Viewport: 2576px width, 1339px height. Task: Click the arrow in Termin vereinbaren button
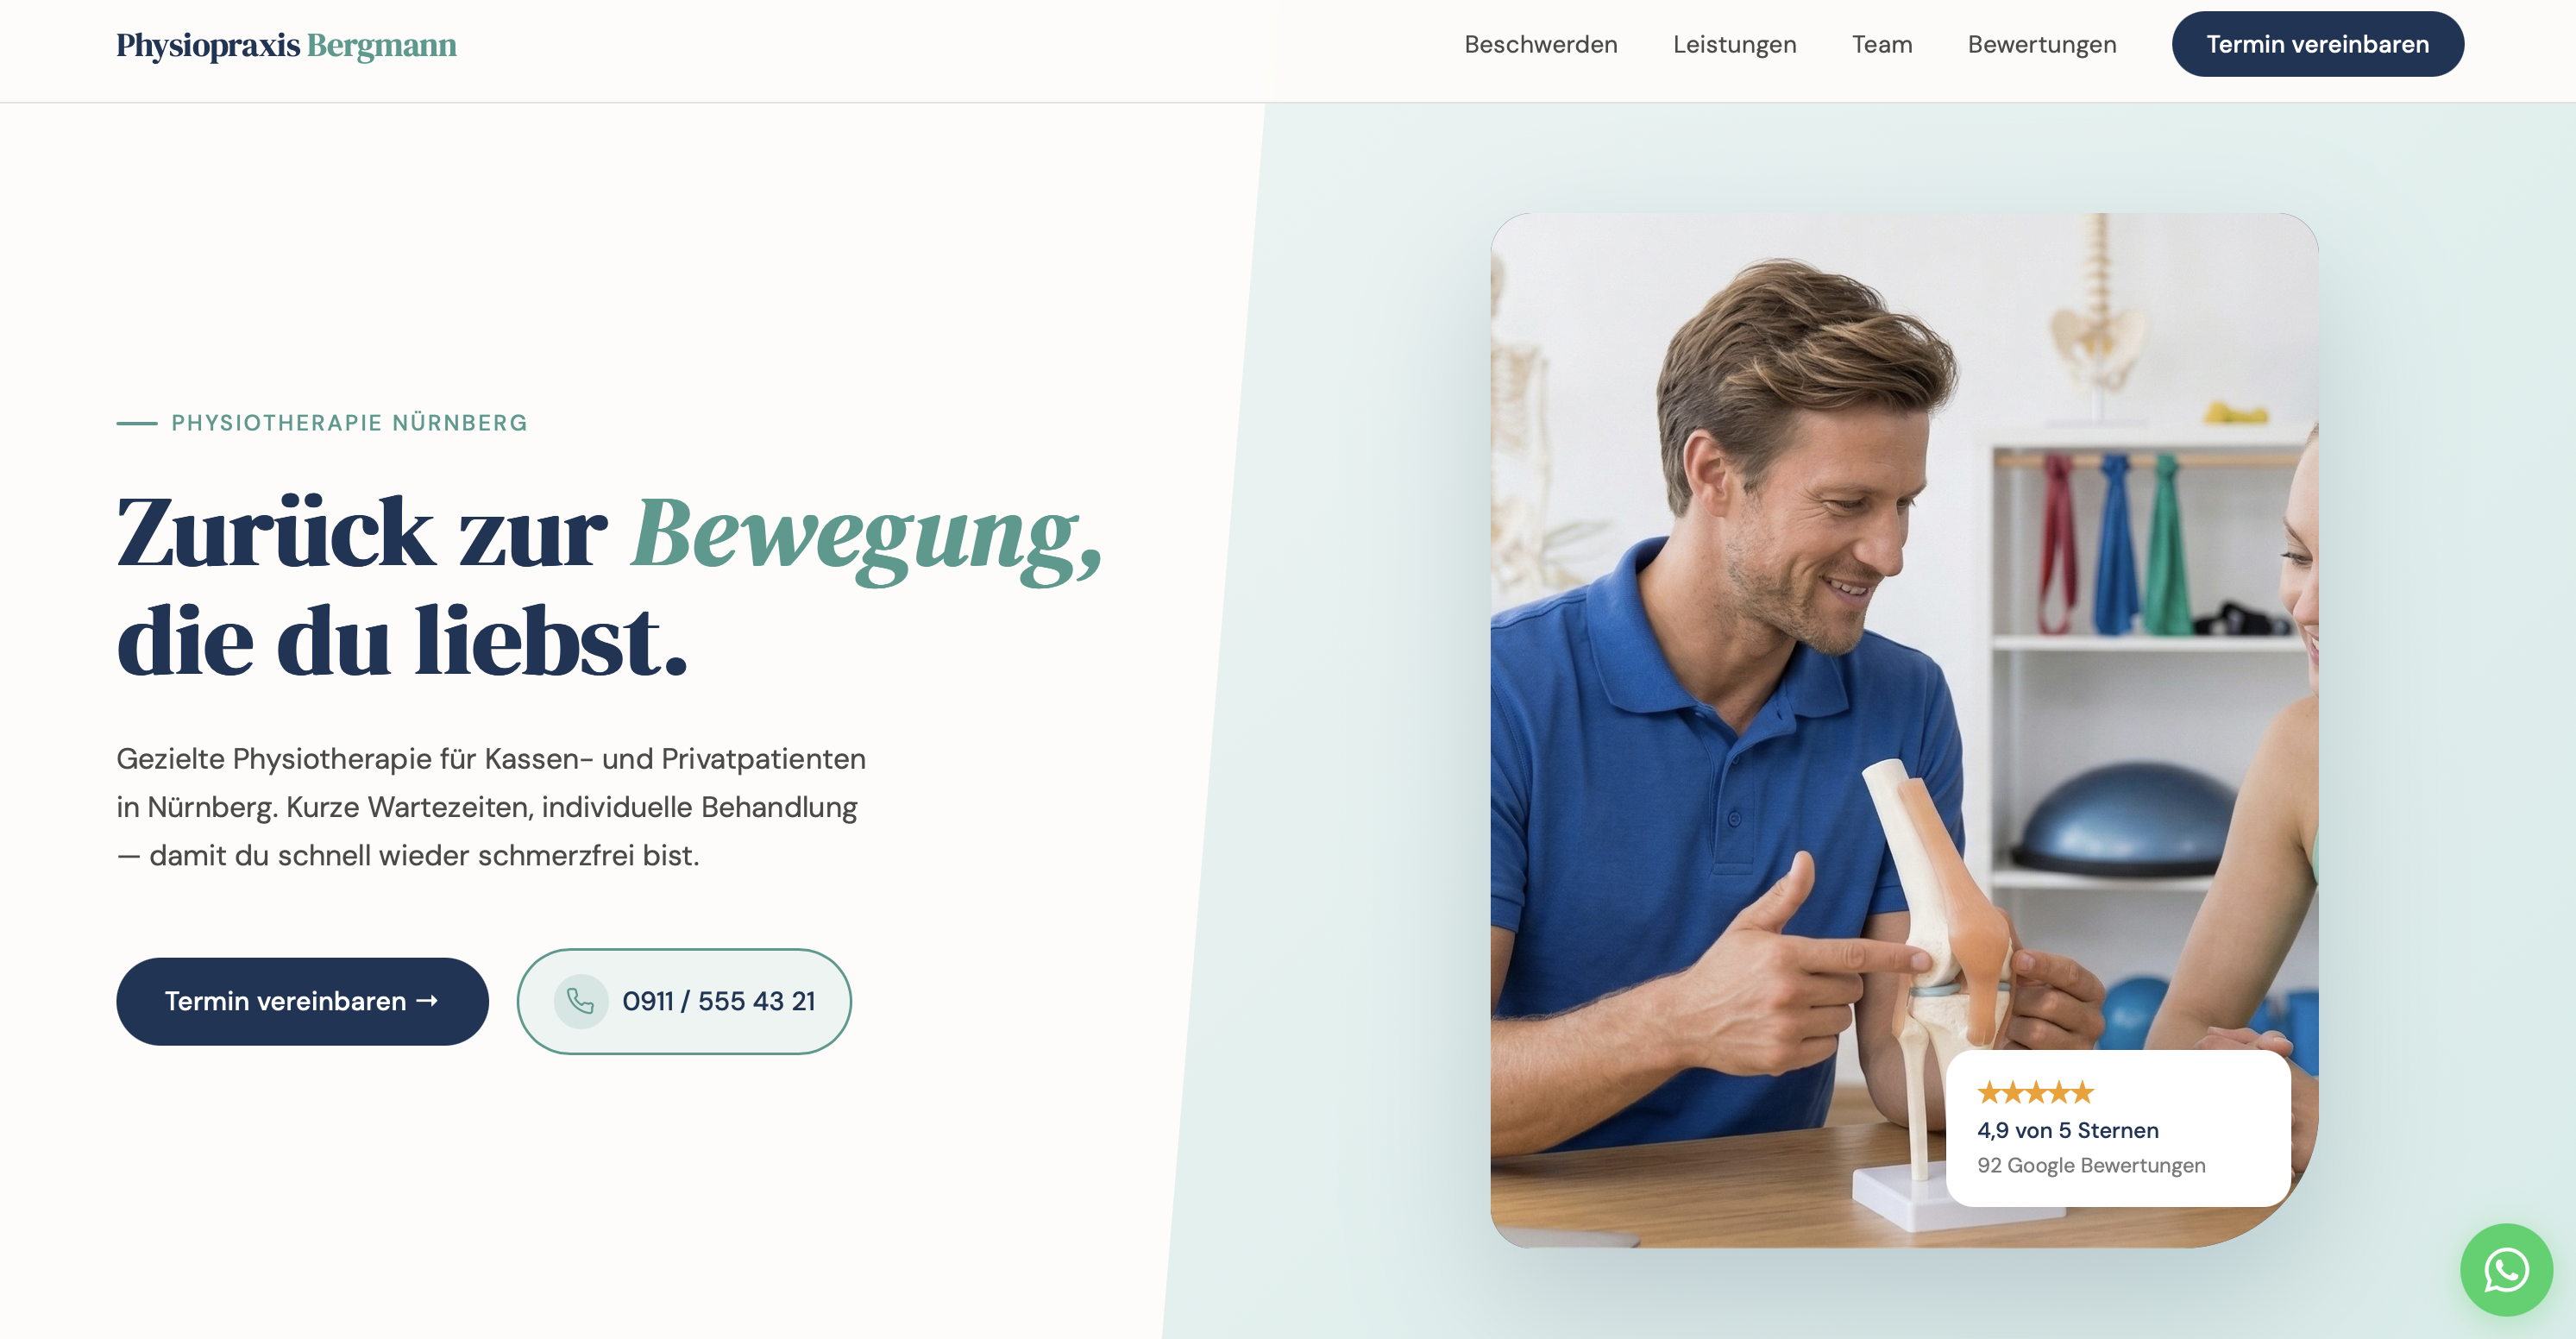click(x=427, y=1001)
